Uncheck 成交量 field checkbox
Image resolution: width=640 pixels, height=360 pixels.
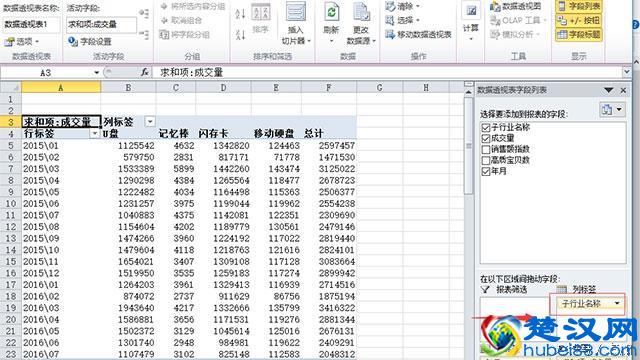(485, 138)
